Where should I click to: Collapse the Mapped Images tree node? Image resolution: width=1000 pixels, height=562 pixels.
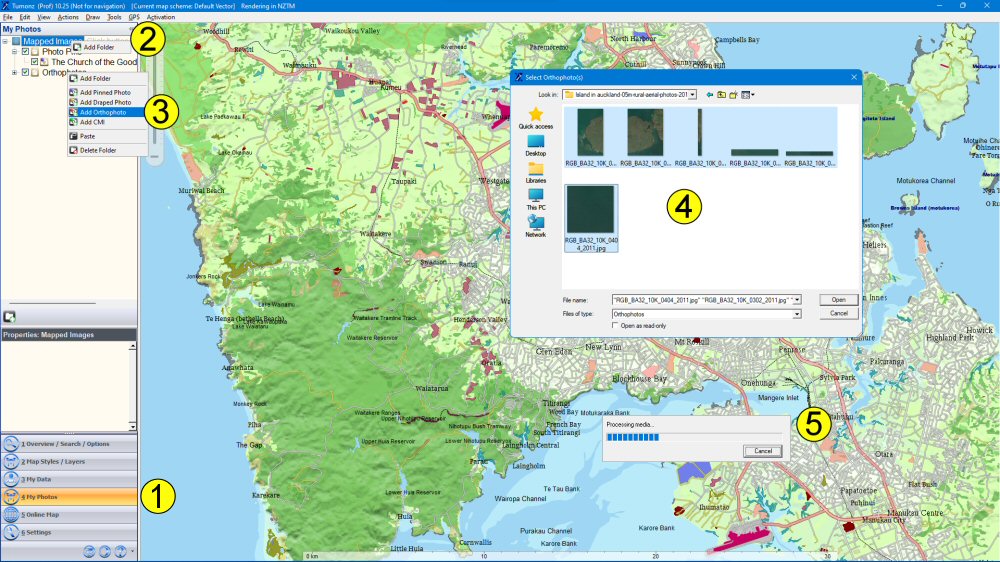[x=5, y=41]
